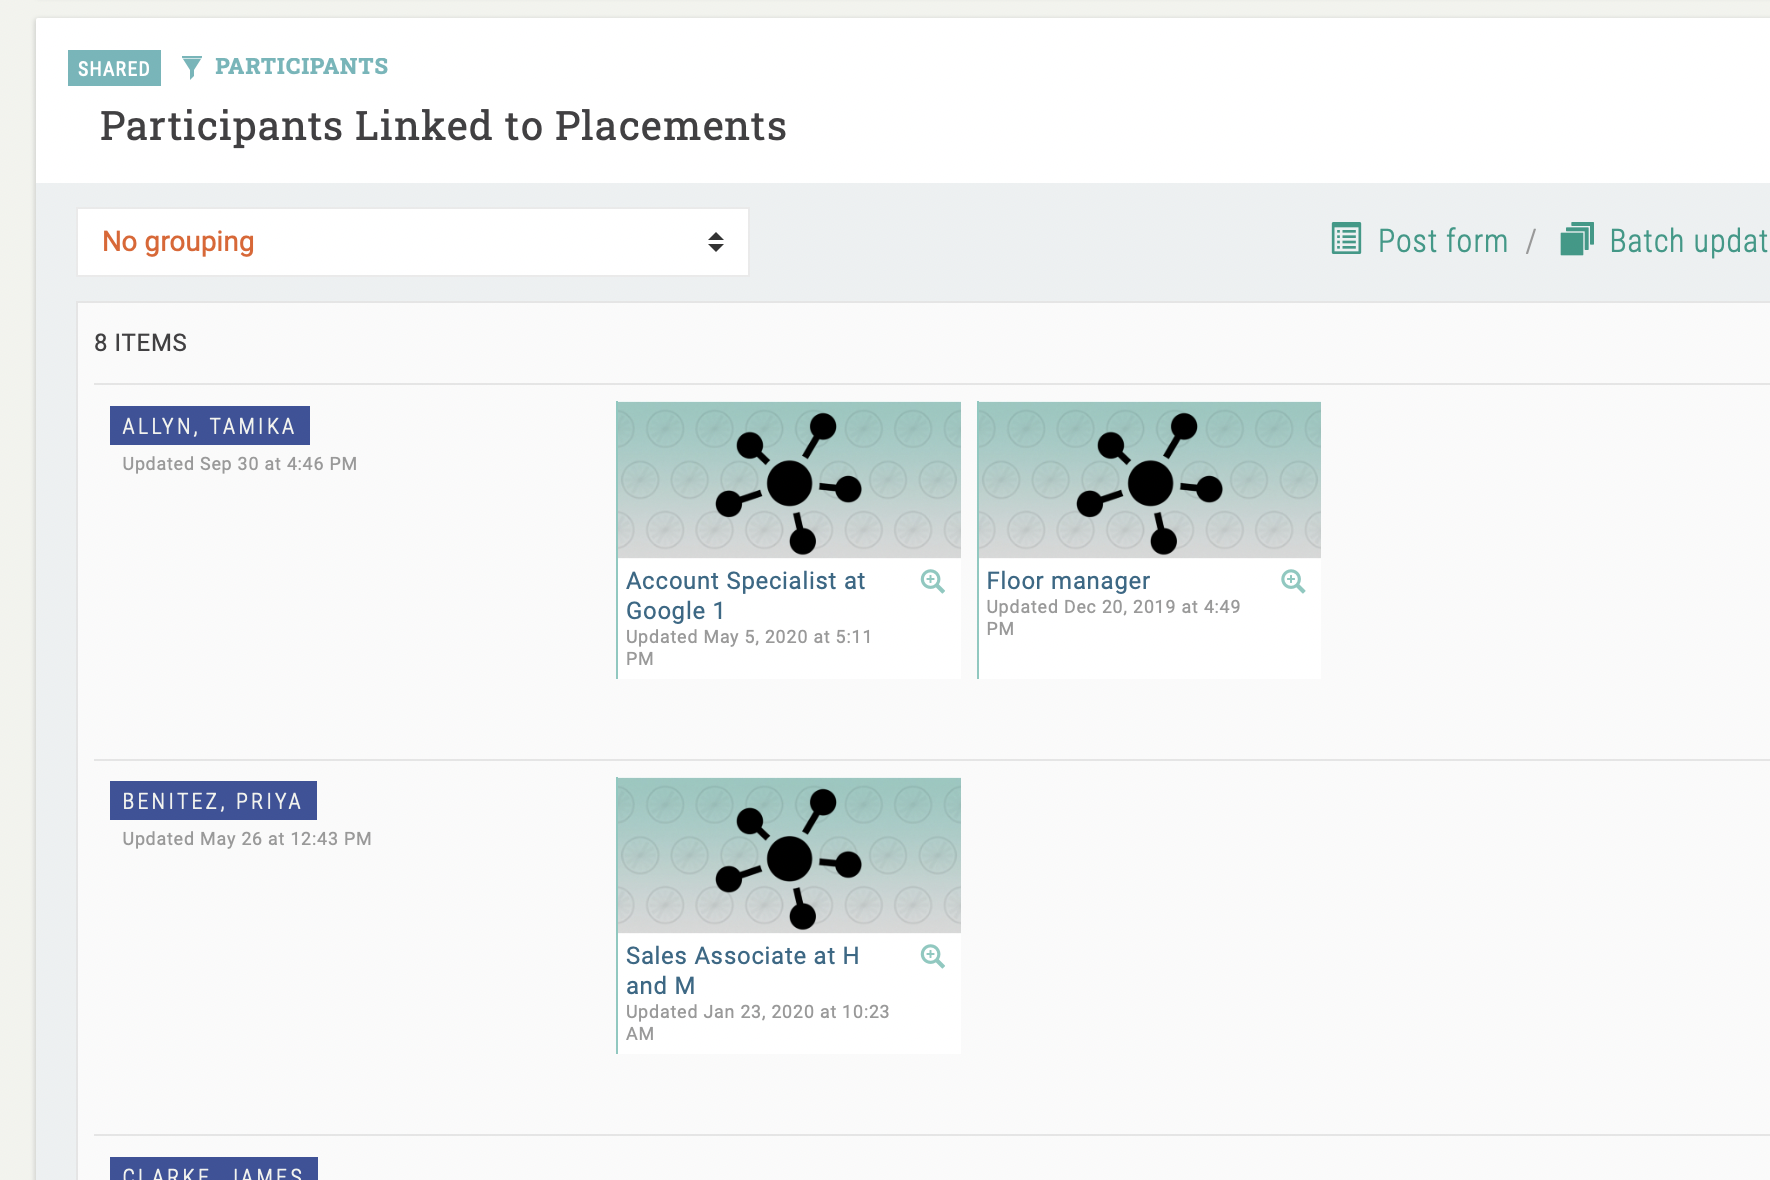Select the Batch update link
This screenshot has width=1770, height=1180.
click(x=1687, y=241)
